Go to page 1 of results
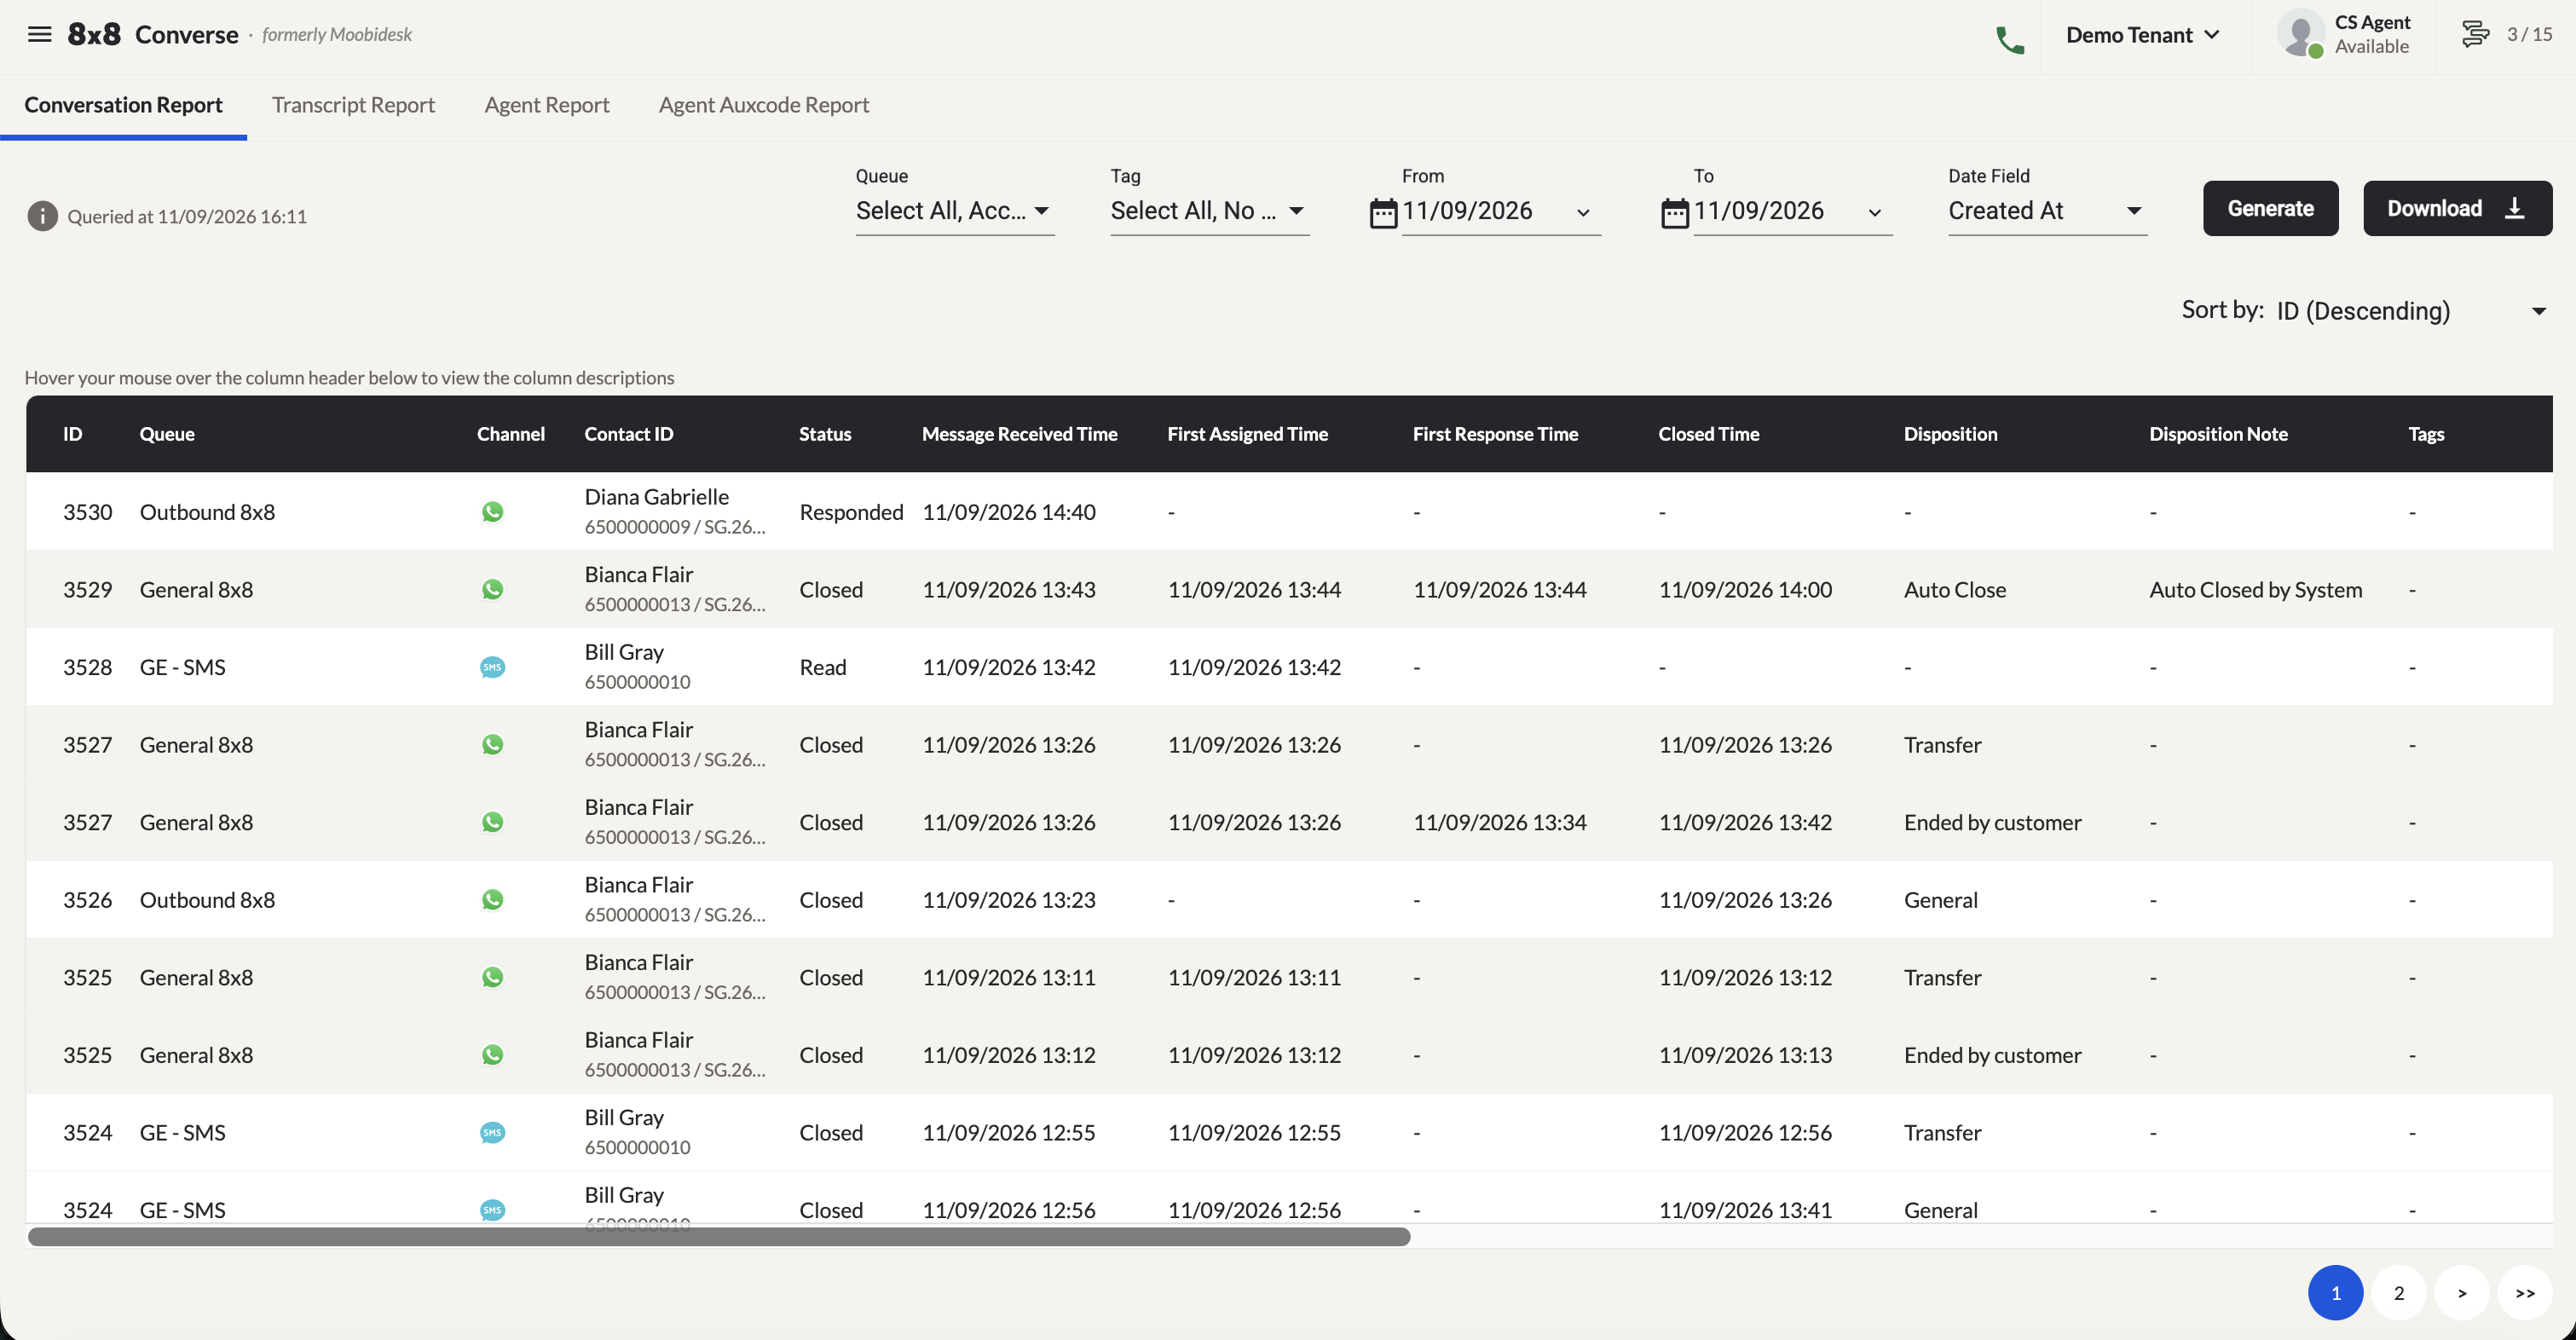 (x=2335, y=1292)
